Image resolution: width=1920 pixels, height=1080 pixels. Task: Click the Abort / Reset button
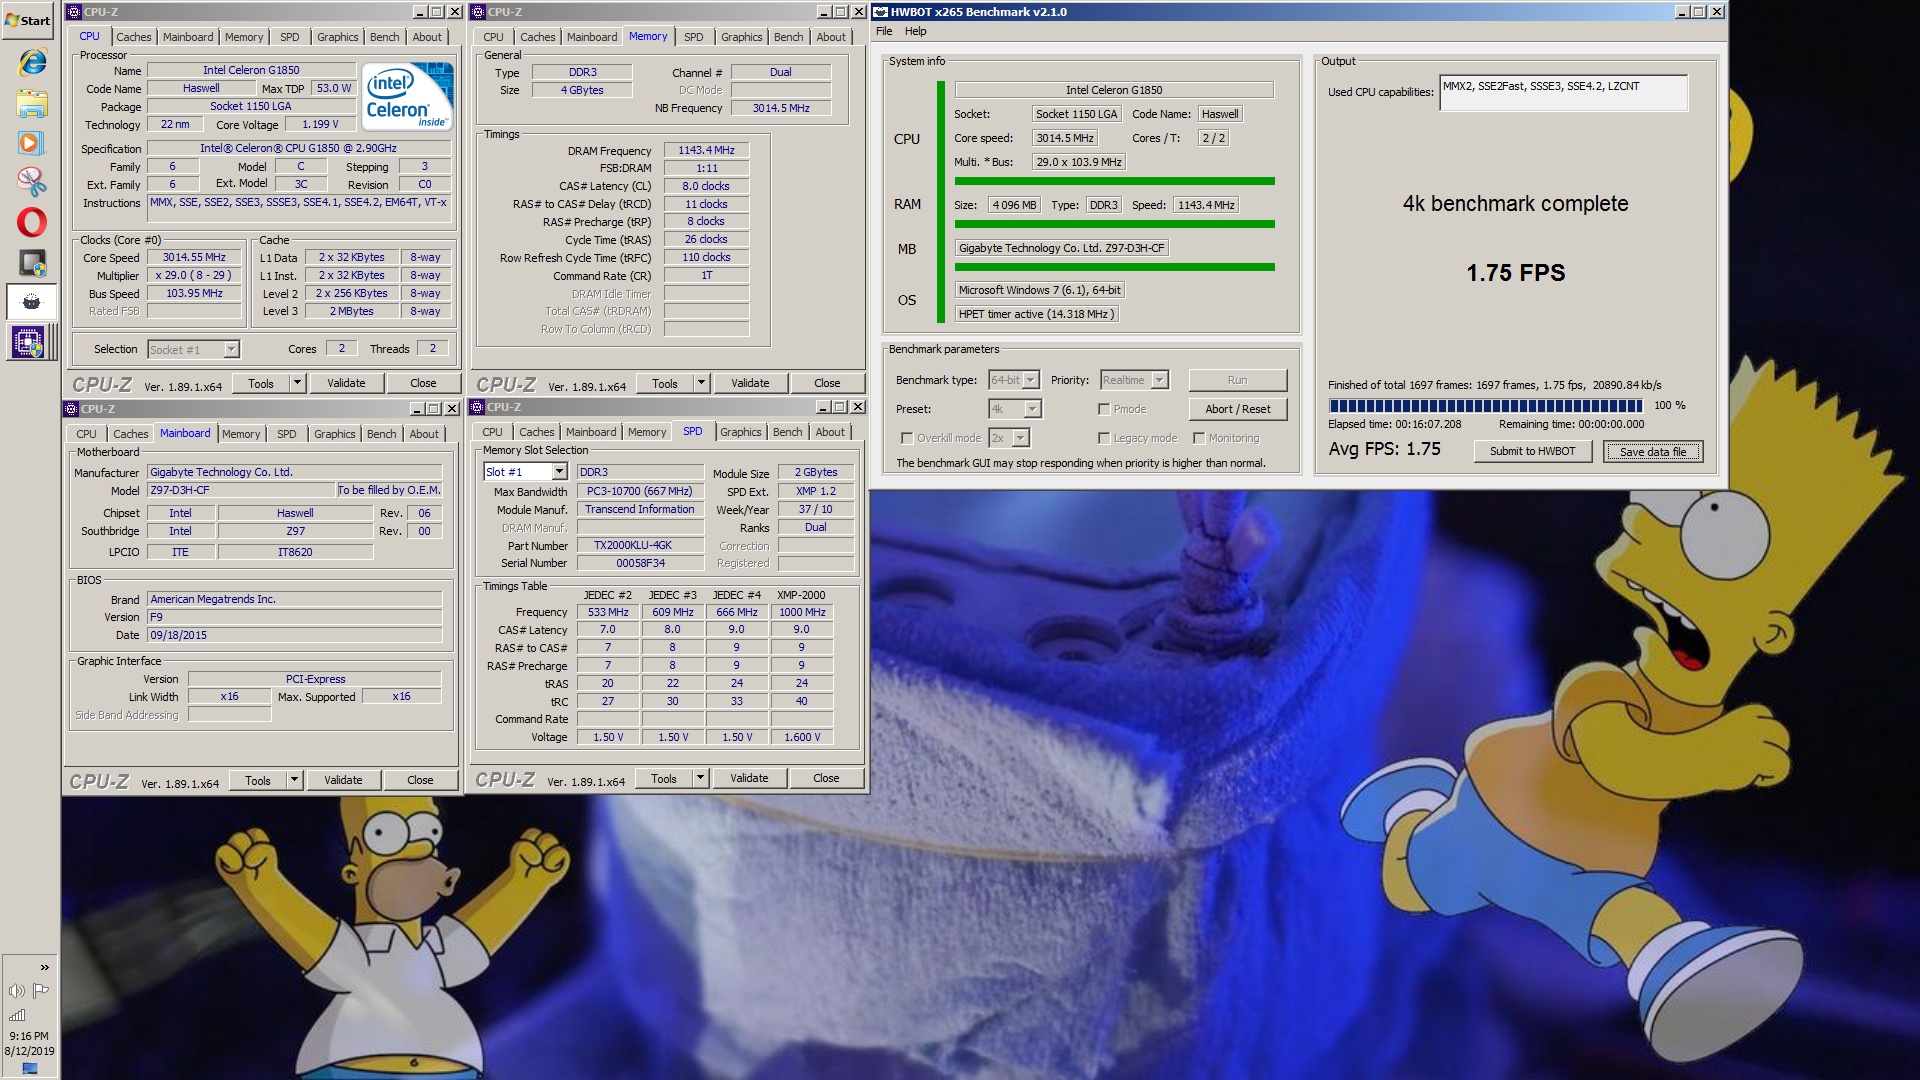[1237, 409]
